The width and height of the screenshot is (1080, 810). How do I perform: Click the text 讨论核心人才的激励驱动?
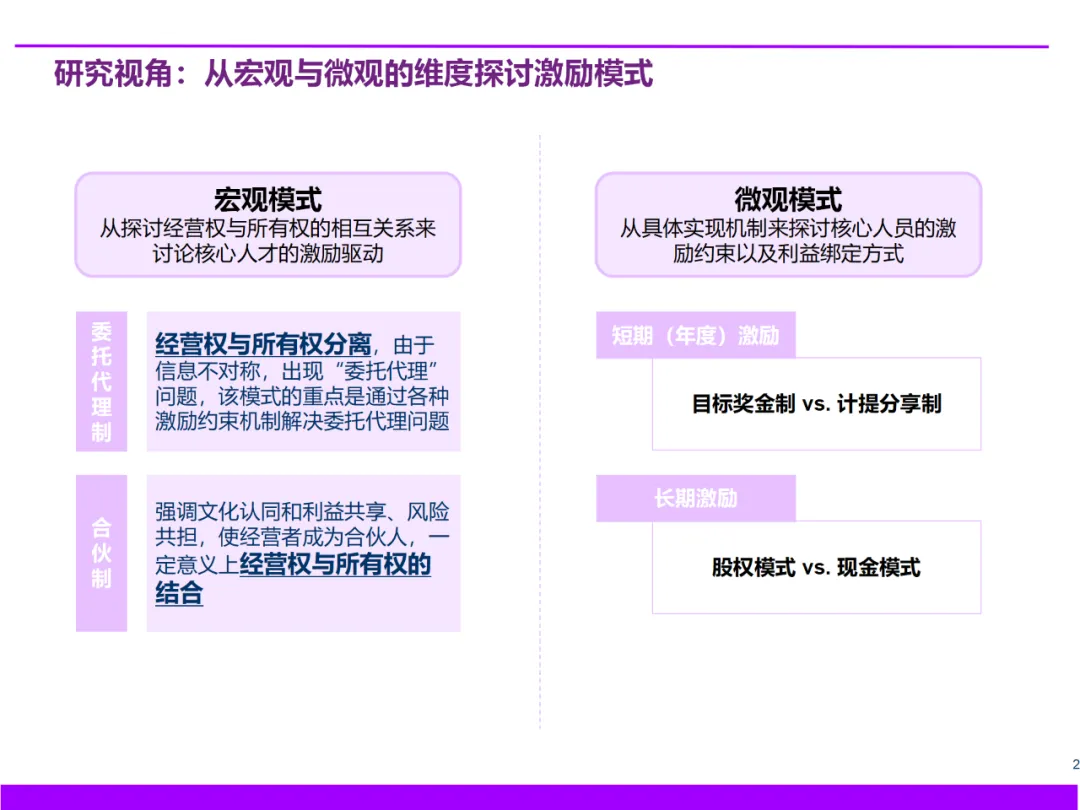[x=268, y=253]
